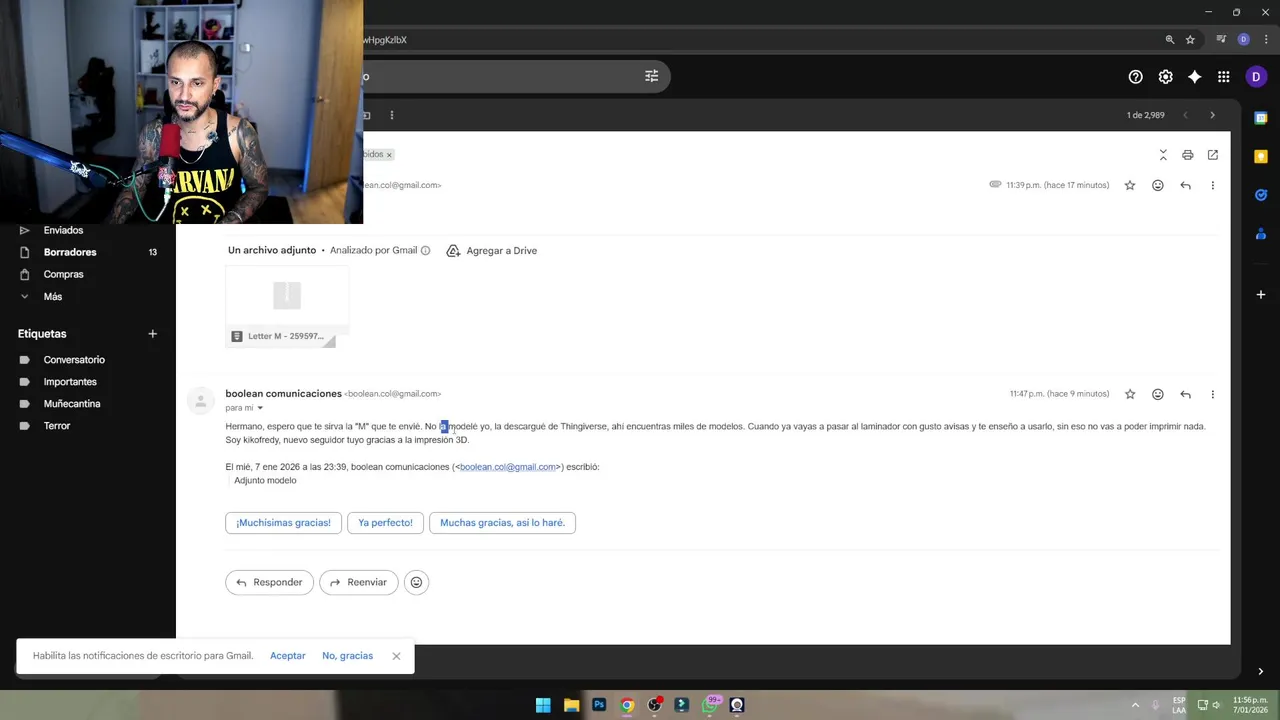This screenshot has width=1280, height=720.
Task: Star the 11:39 p.m. message
Action: coord(1130,185)
